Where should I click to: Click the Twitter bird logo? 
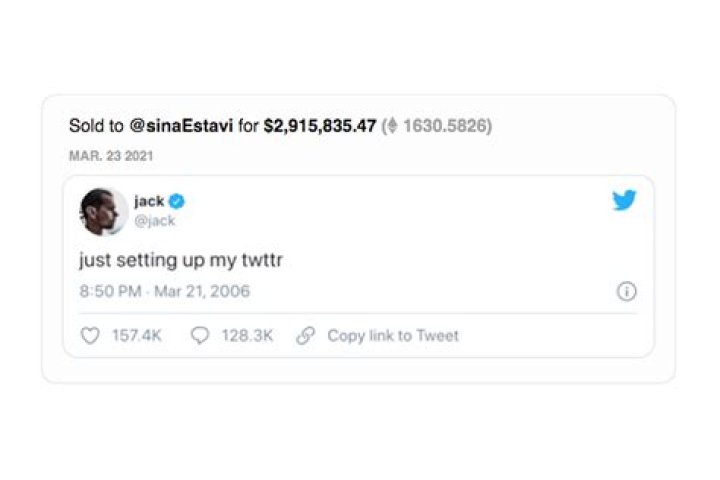[x=624, y=201]
